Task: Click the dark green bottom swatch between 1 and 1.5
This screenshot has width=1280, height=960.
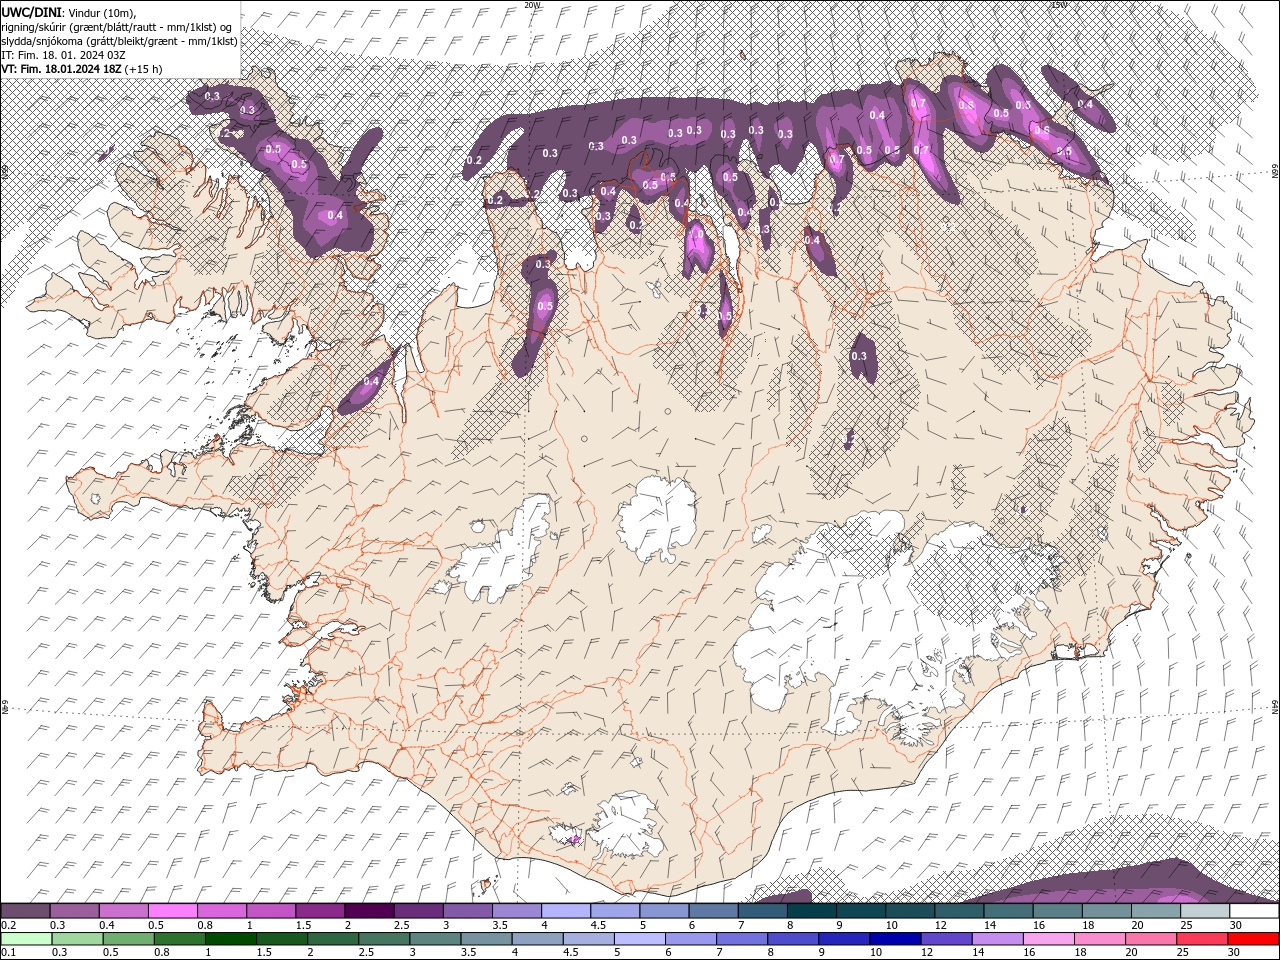Action: pyautogui.click(x=231, y=939)
